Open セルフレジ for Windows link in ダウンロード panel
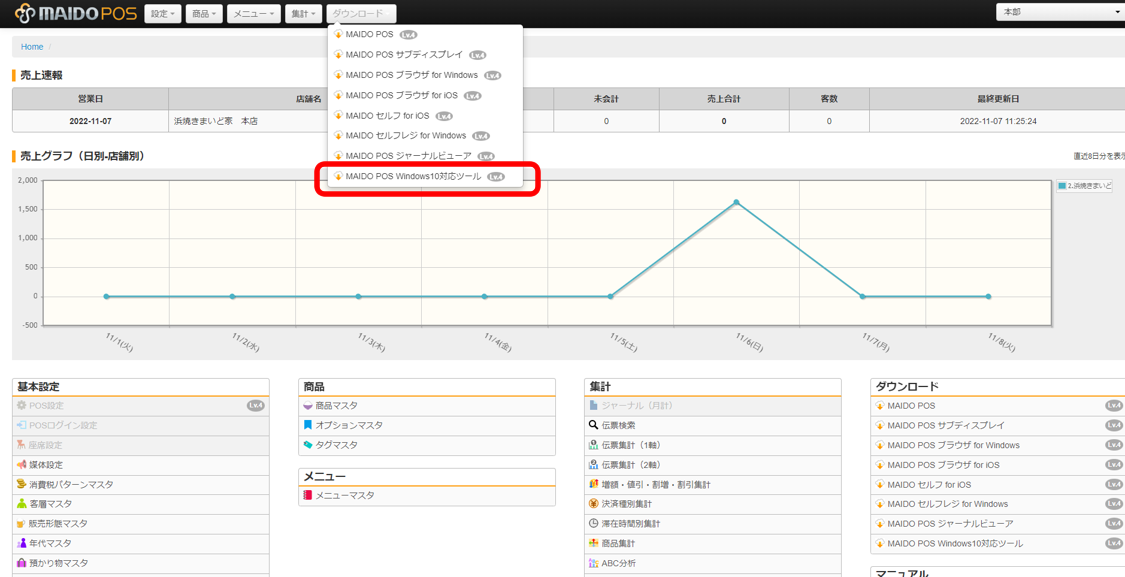Screen dimensions: 1125x577 point(947,505)
